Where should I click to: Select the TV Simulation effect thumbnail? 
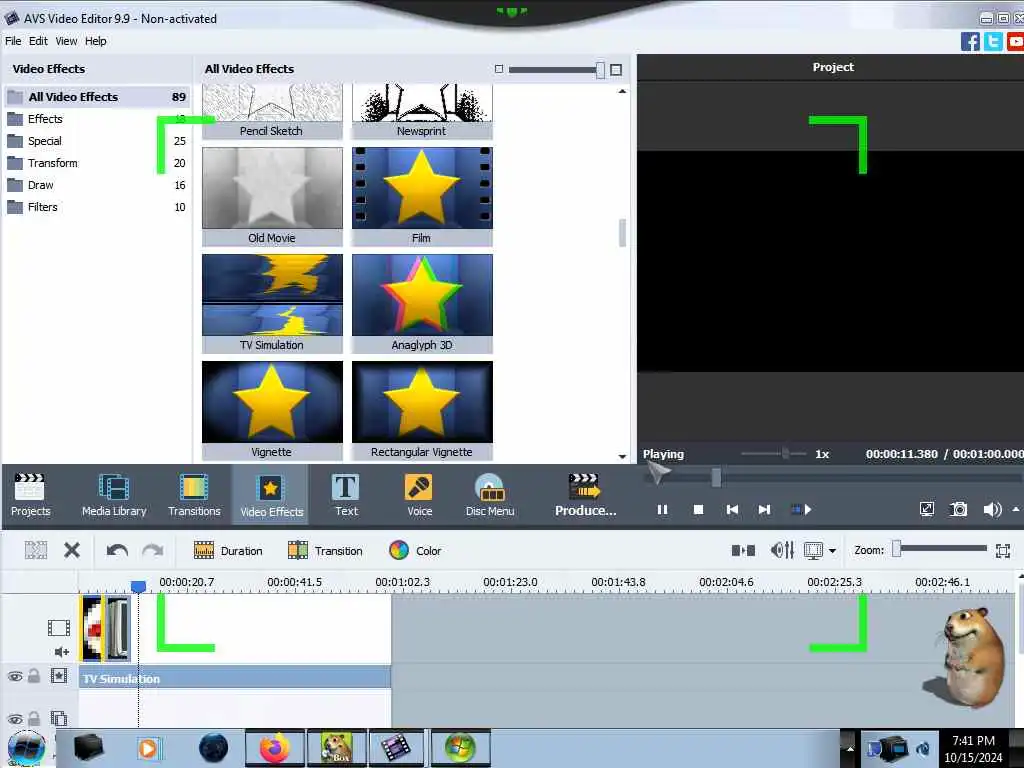(x=272, y=304)
